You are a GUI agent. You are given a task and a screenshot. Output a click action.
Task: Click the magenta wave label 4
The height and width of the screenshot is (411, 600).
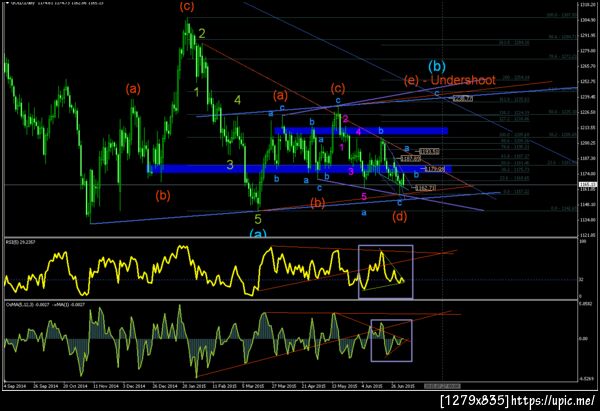point(359,132)
